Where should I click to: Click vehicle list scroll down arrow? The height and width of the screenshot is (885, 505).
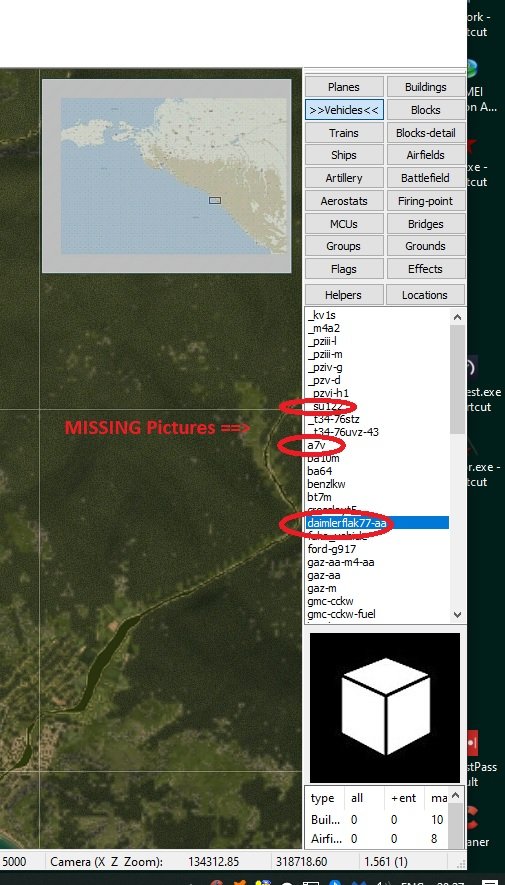[458, 615]
